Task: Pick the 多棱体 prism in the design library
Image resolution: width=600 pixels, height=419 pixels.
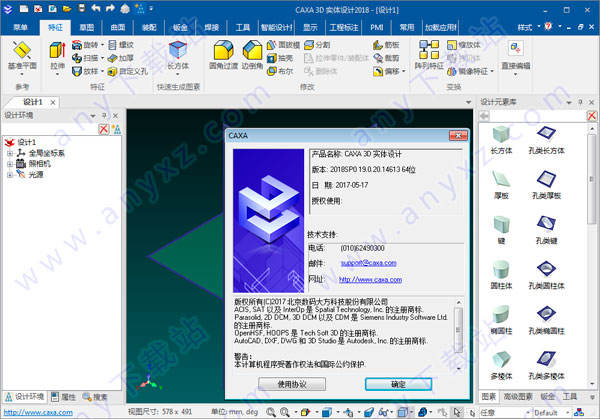Action: coord(501,365)
